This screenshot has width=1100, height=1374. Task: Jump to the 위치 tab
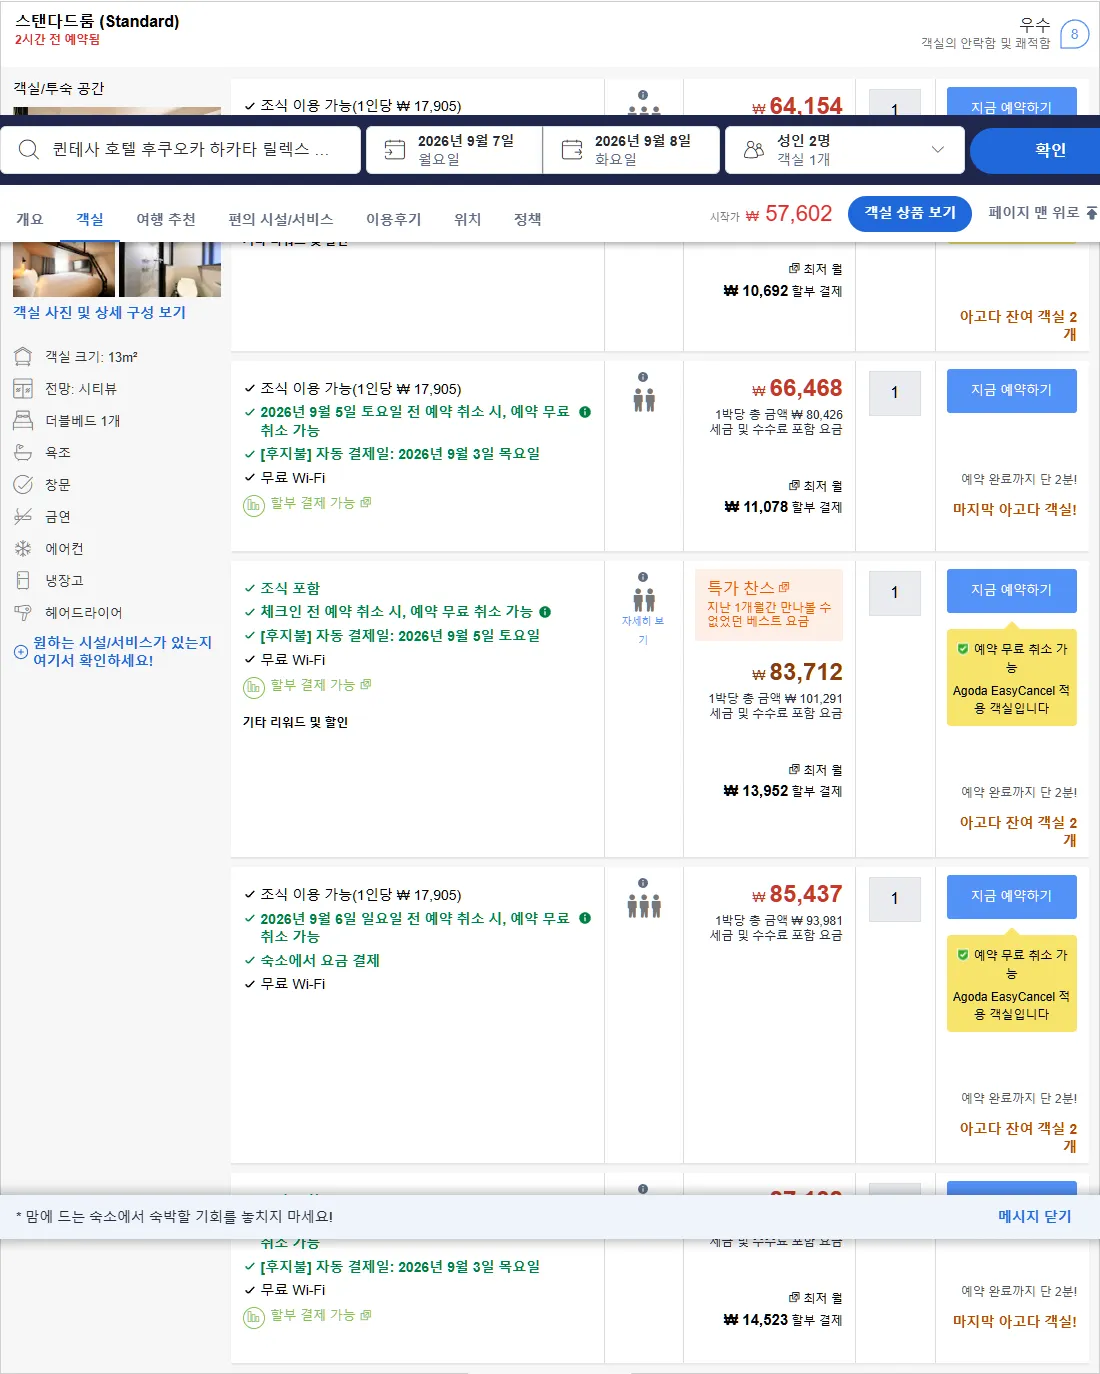pos(468,219)
